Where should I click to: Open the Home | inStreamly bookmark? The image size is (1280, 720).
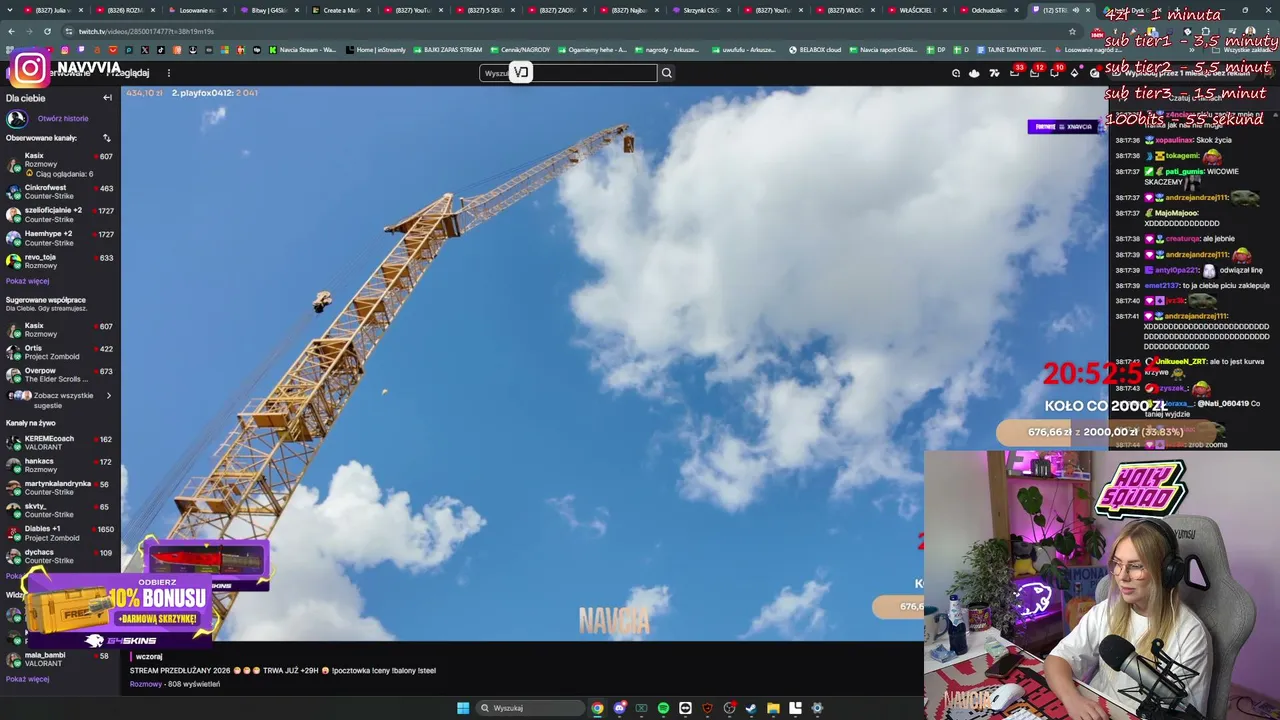point(375,50)
